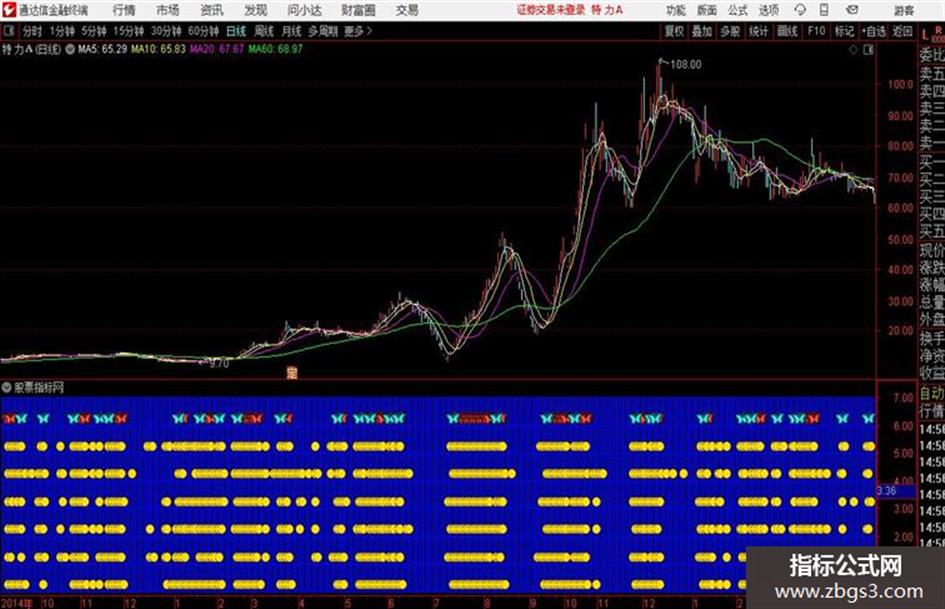Switch to 分时 chart
The width and height of the screenshot is (945, 609).
(x=33, y=31)
